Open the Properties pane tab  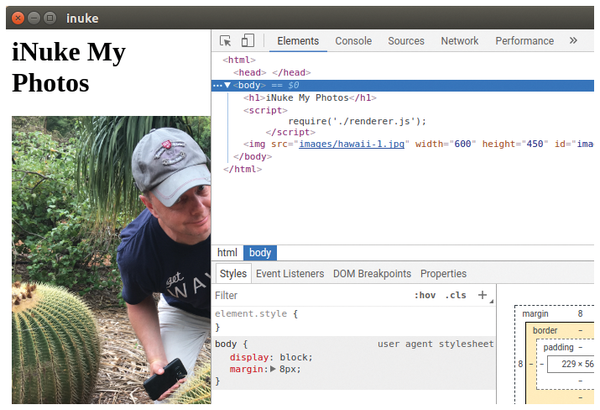(443, 274)
